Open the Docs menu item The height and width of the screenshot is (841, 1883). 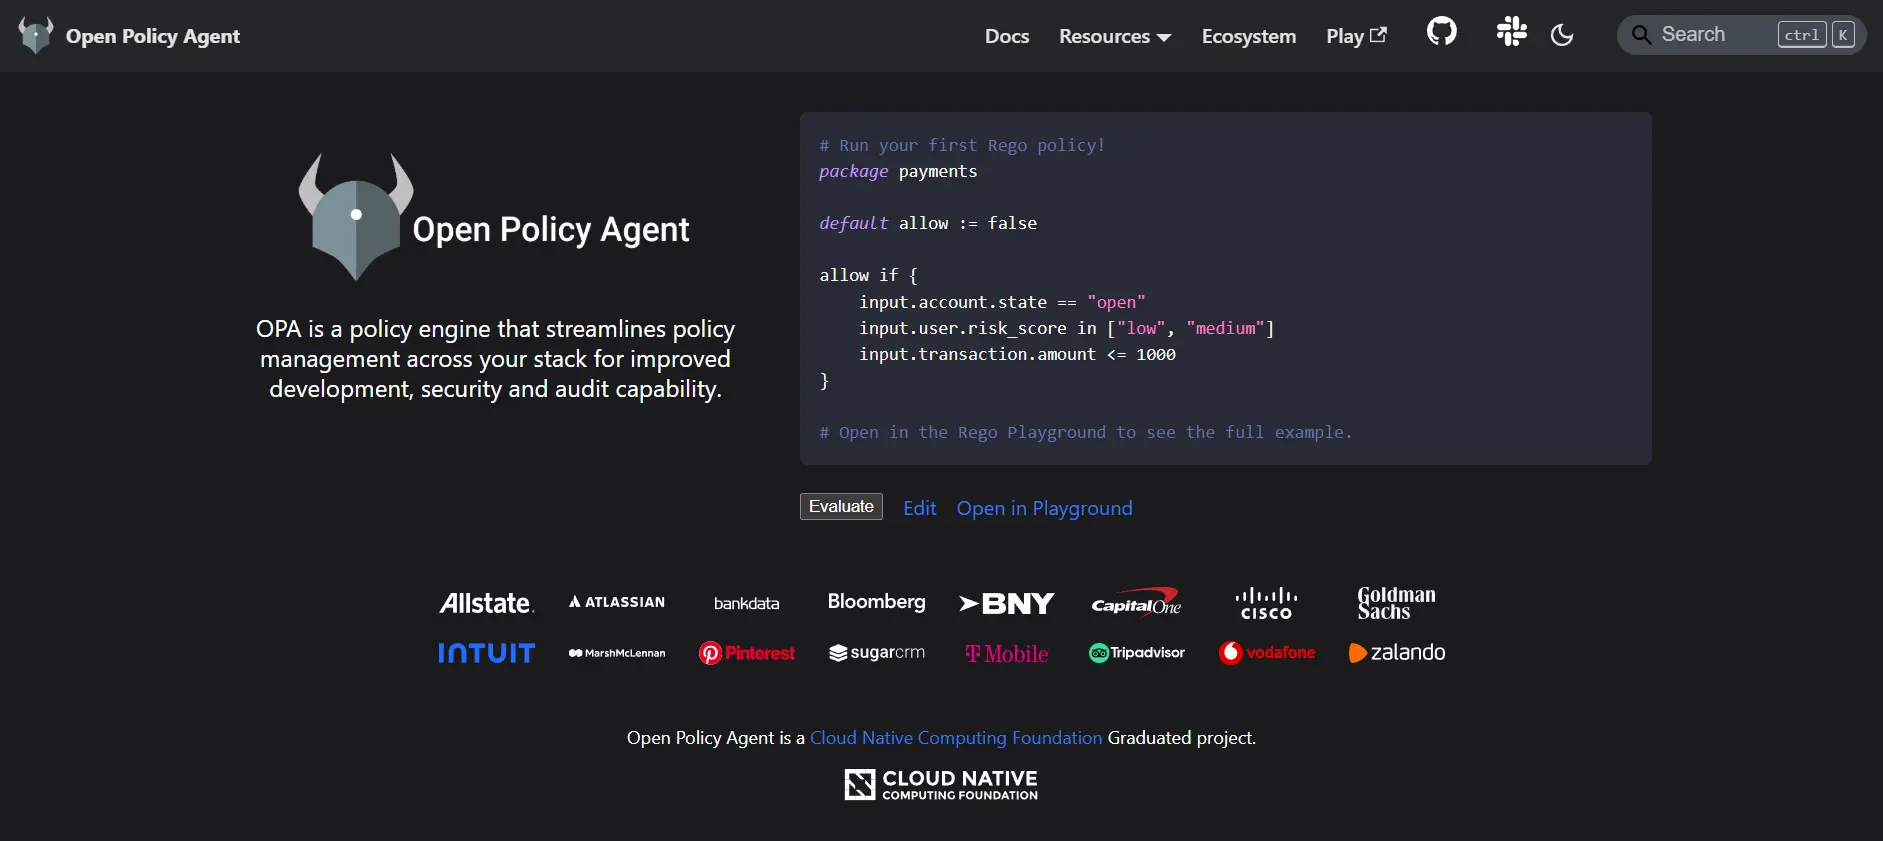tap(1007, 36)
